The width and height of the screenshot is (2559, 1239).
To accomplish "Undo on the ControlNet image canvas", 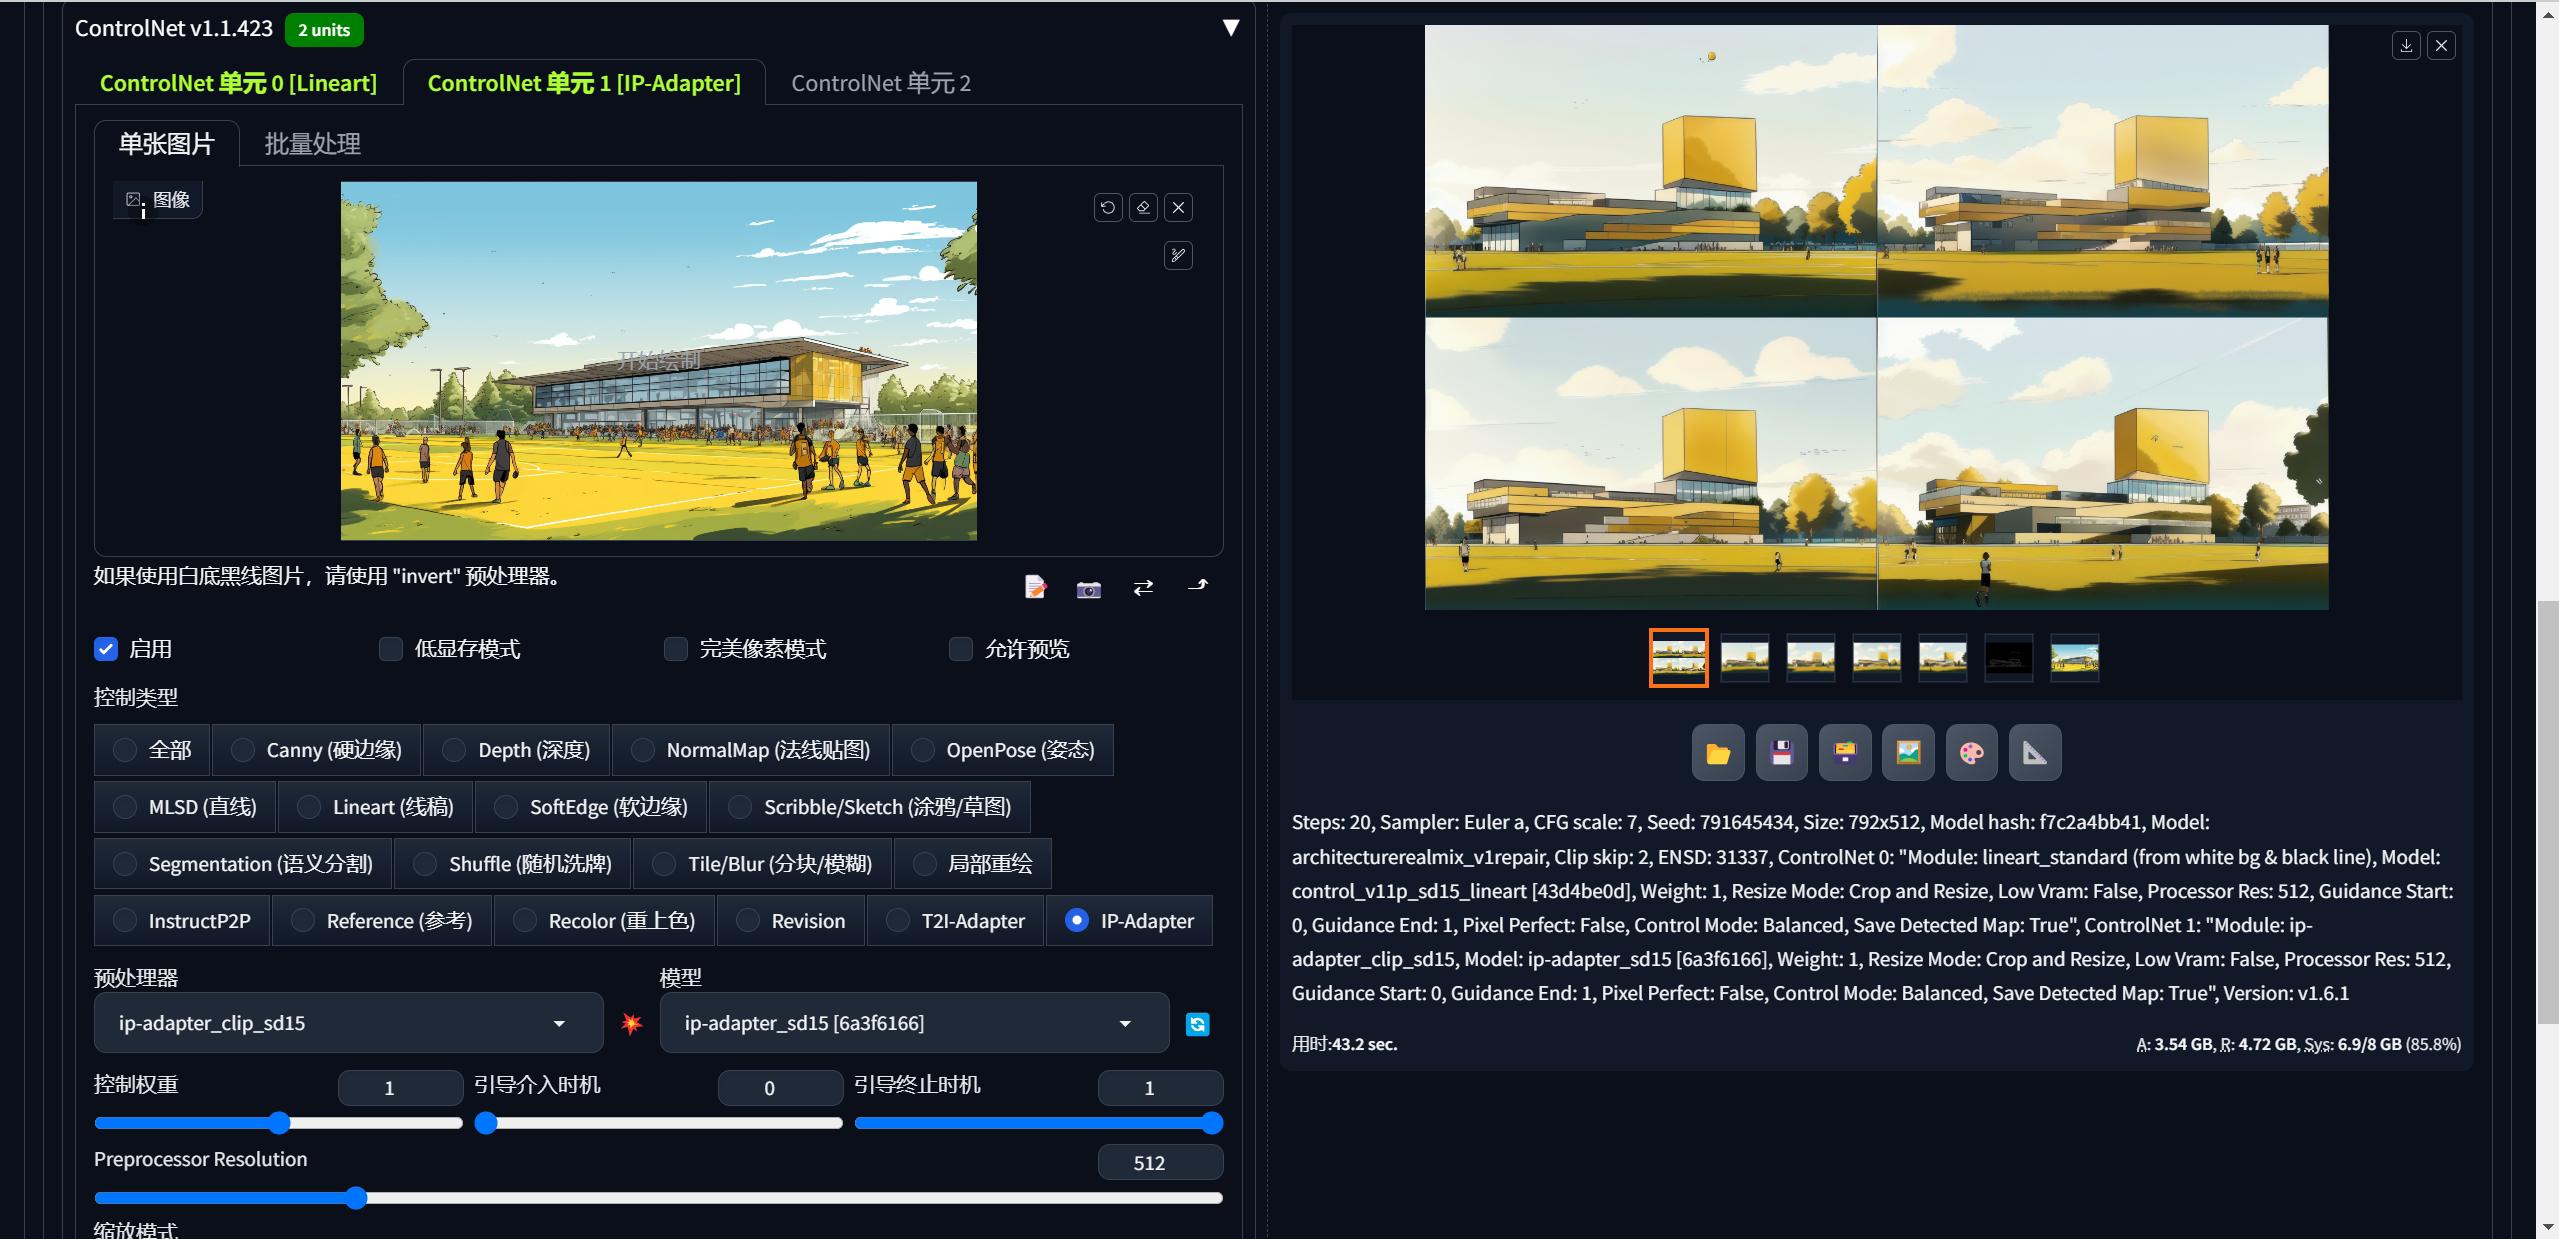I will (x=1107, y=207).
